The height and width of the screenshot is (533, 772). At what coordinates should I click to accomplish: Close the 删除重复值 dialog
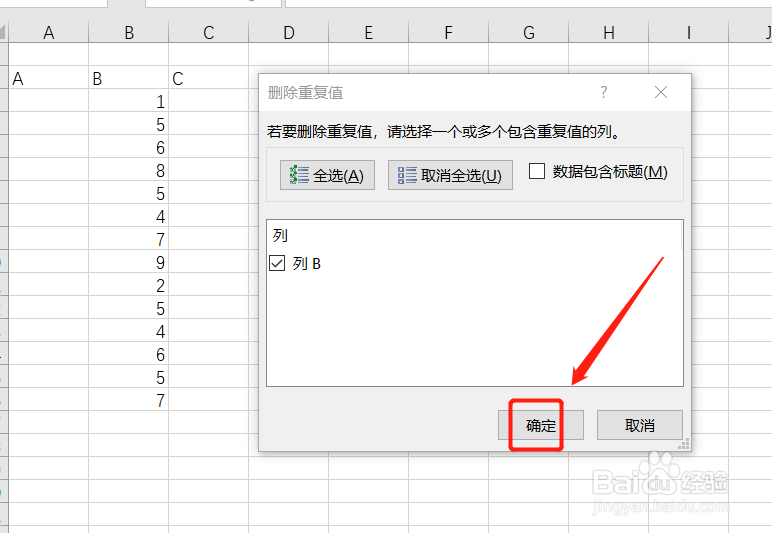pyautogui.click(x=661, y=92)
